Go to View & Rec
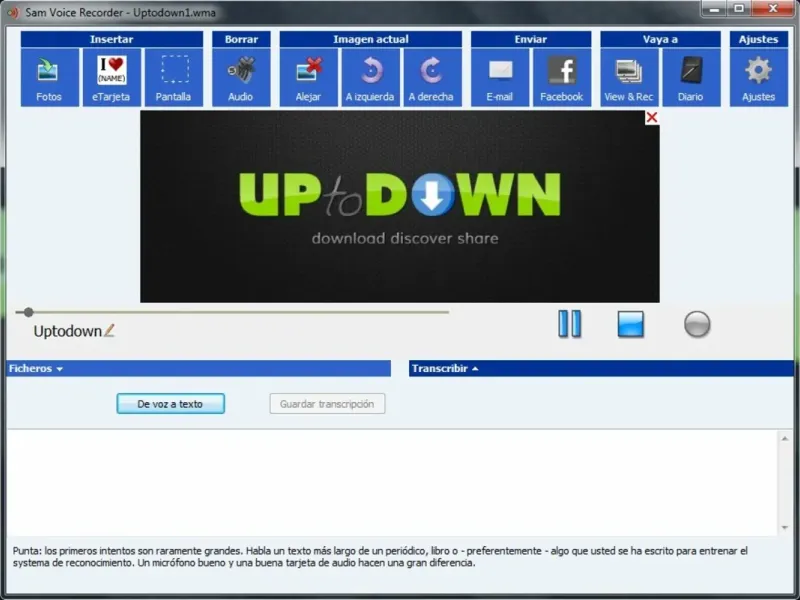This screenshot has height=600, width=800. (630, 78)
